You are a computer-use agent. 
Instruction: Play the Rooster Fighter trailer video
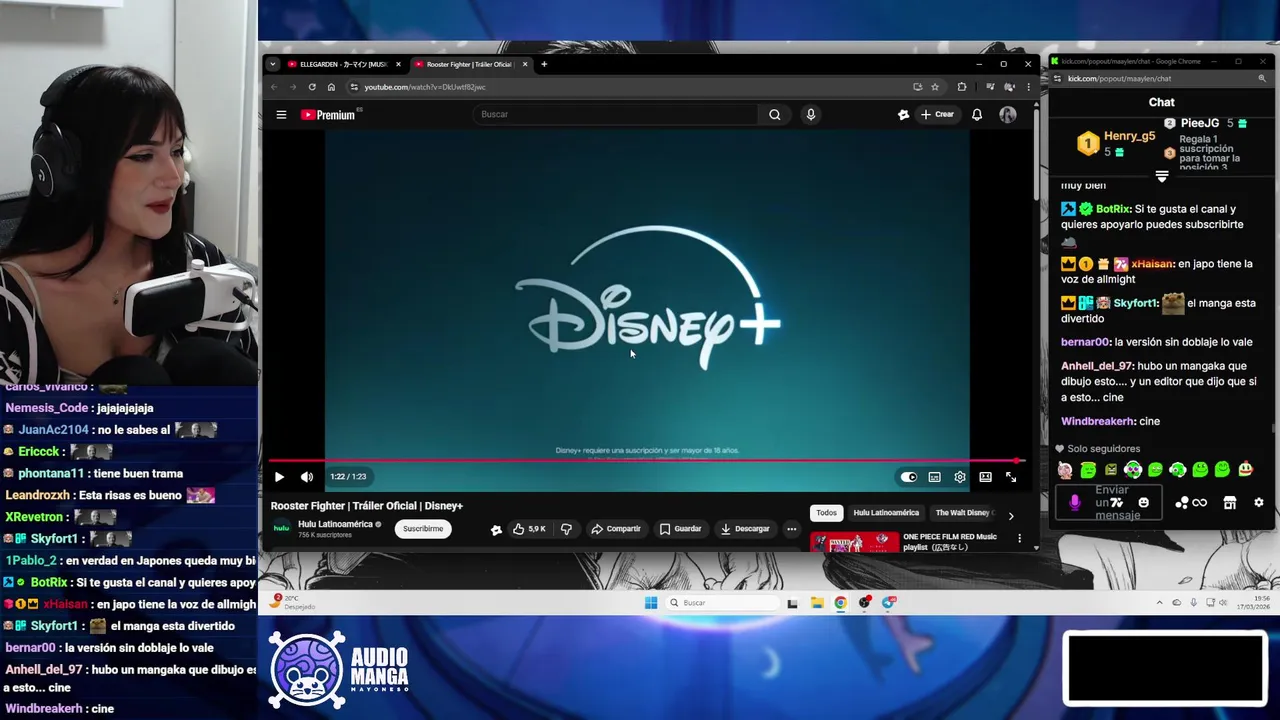click(x=279, y=477)
